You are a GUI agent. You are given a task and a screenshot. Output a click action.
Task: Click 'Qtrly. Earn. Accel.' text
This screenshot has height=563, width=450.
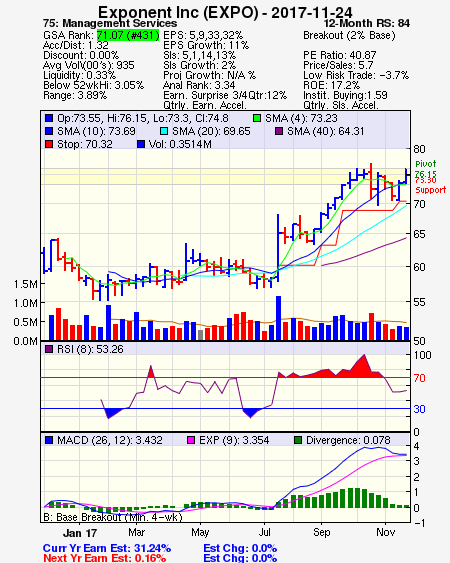(205, 106)
